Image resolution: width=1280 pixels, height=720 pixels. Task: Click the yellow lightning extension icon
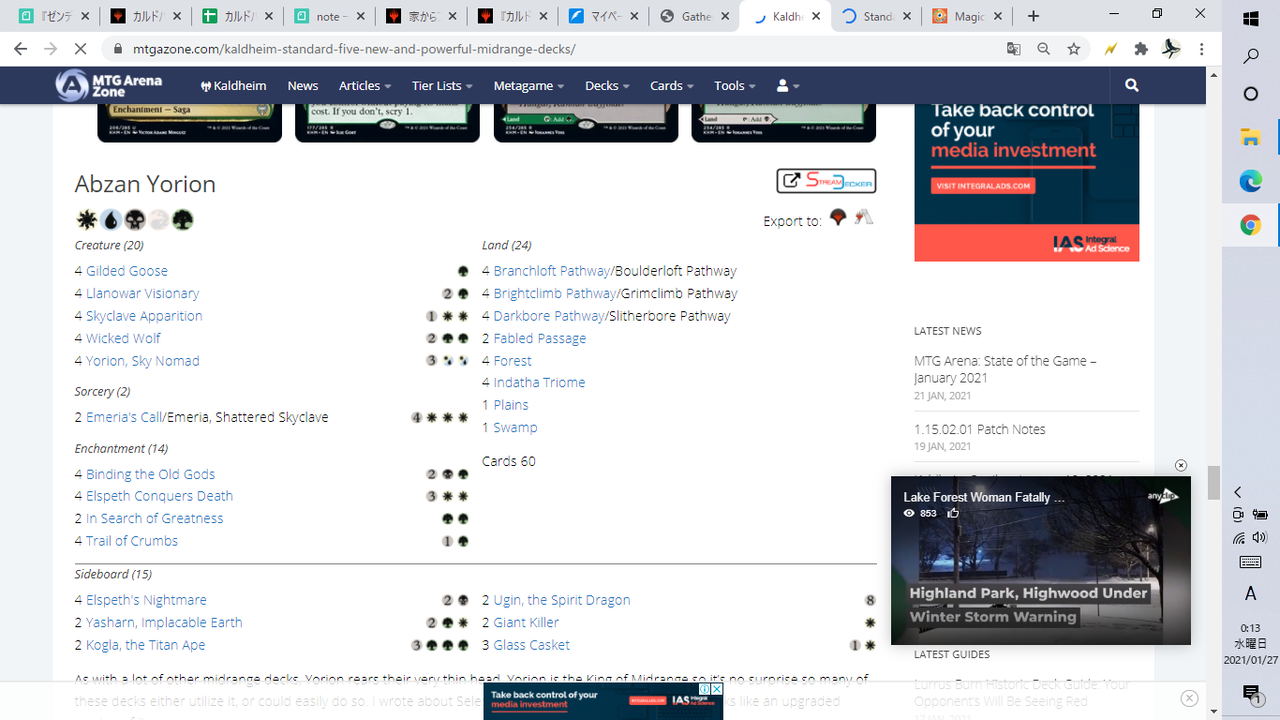pyautogui.click(x=1110, y=49)
